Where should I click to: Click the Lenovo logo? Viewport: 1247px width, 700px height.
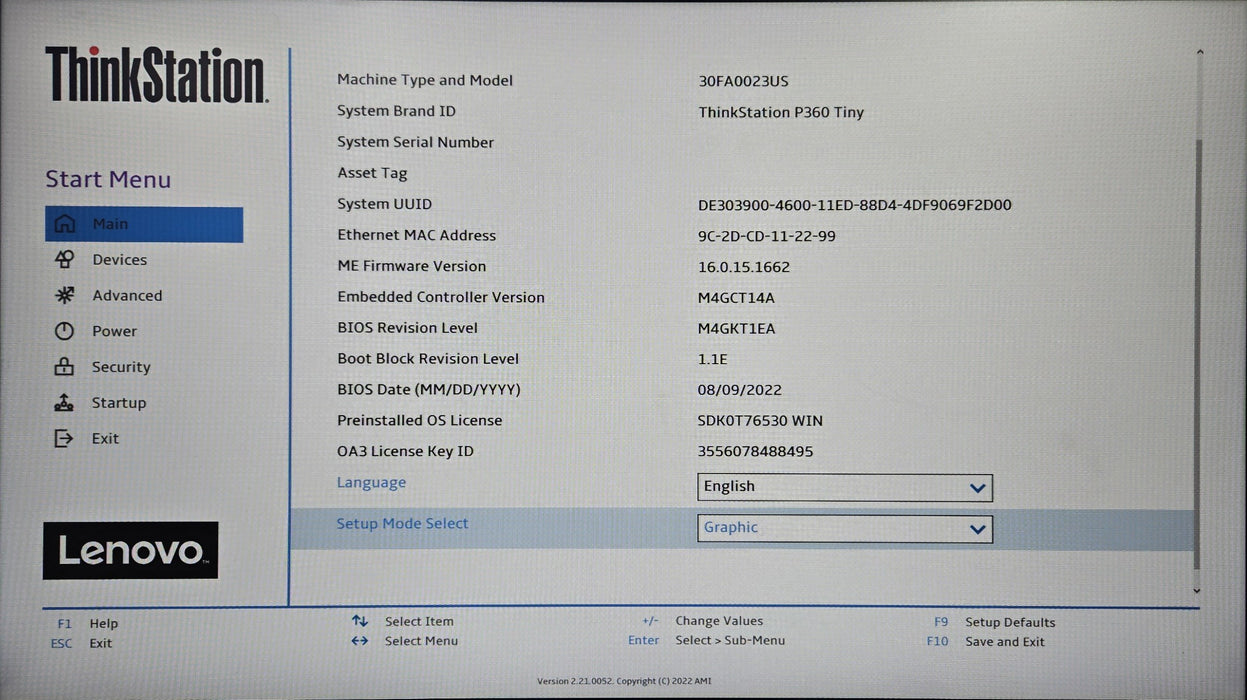point(130,550)
